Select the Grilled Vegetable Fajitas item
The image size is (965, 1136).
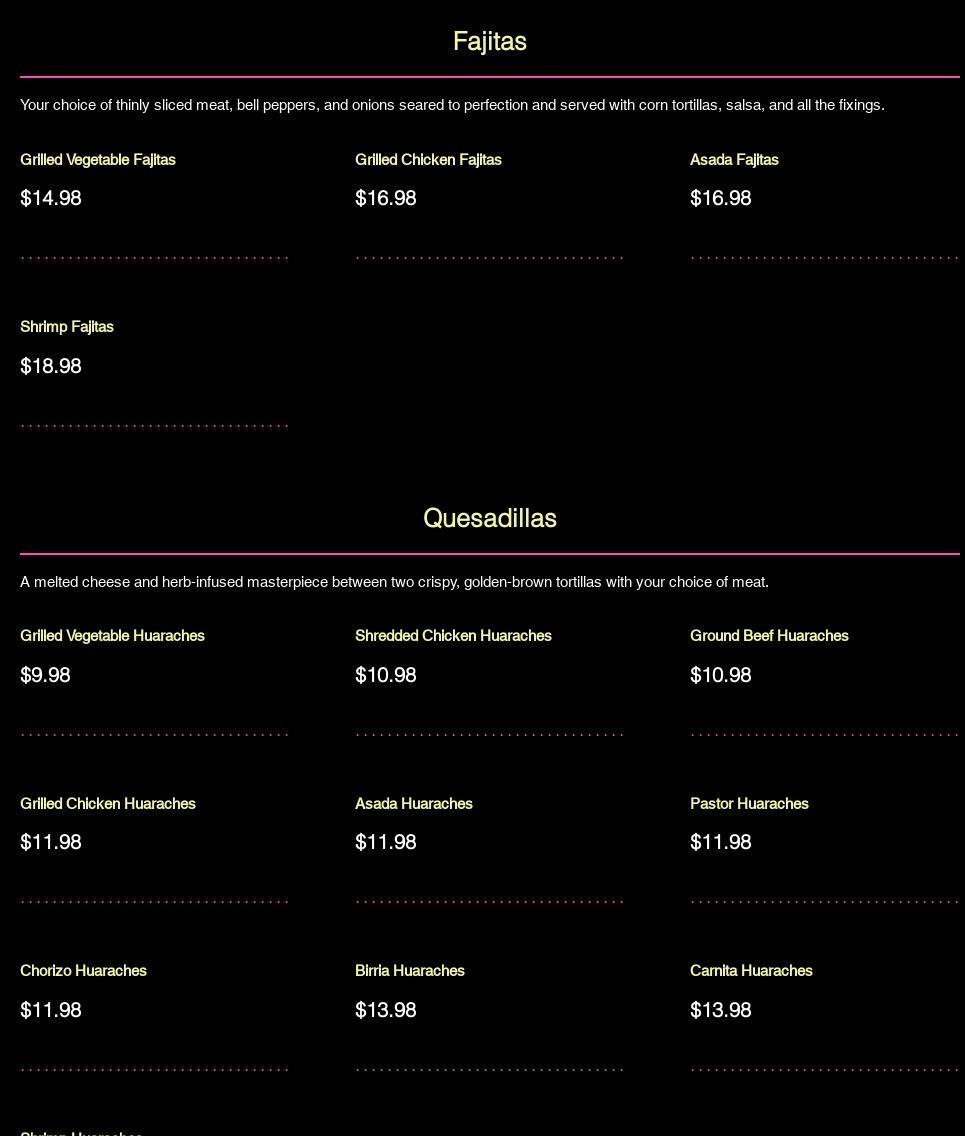(x=98, y=160)
